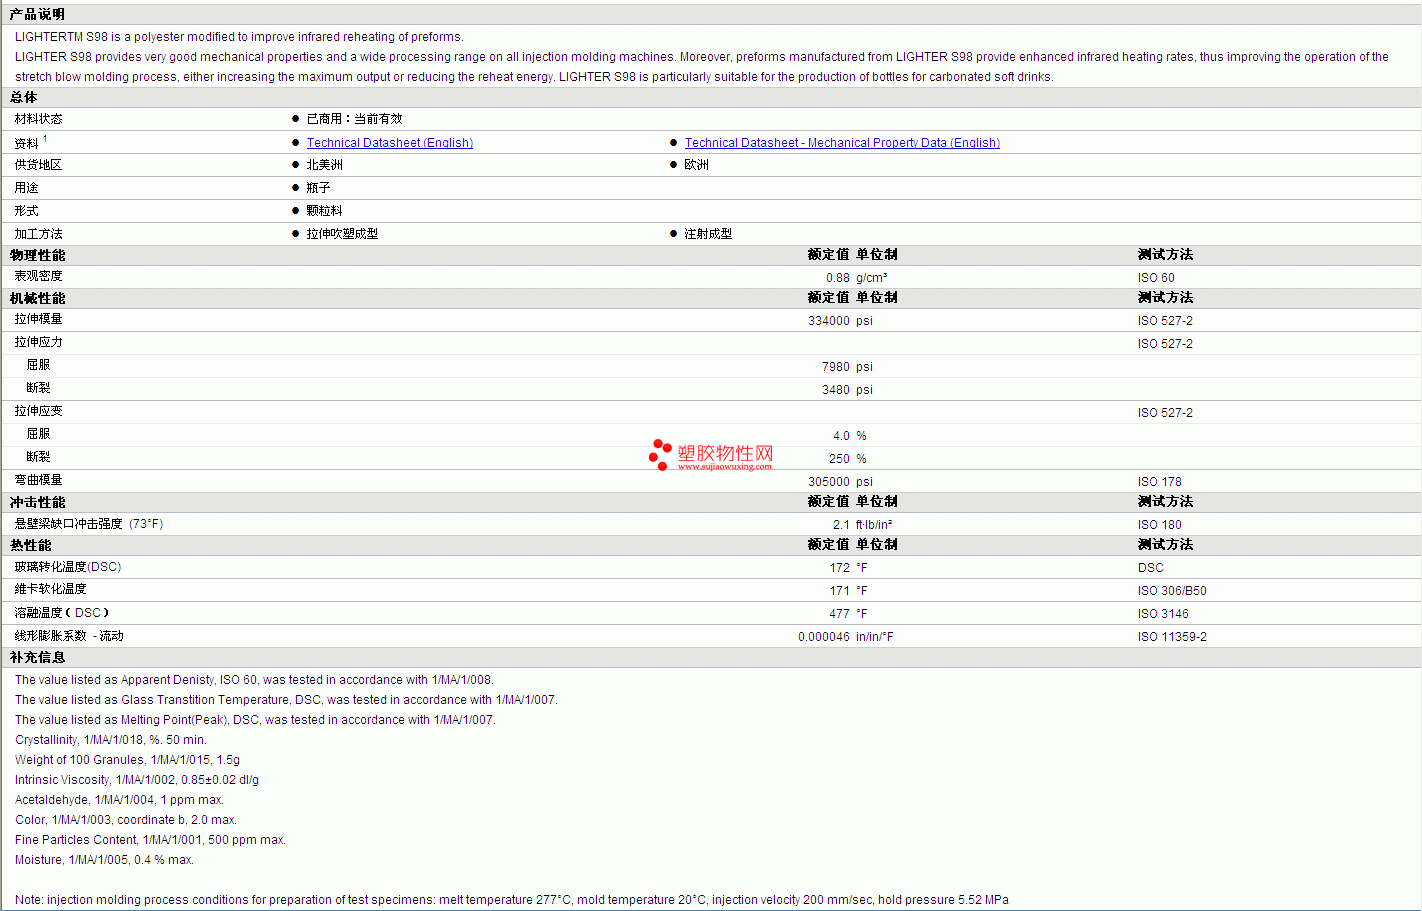The width and height of the screenshot is (1422, 911).
Task: Select the 拉伸吹塑成型 processing method
Action: 343,234
